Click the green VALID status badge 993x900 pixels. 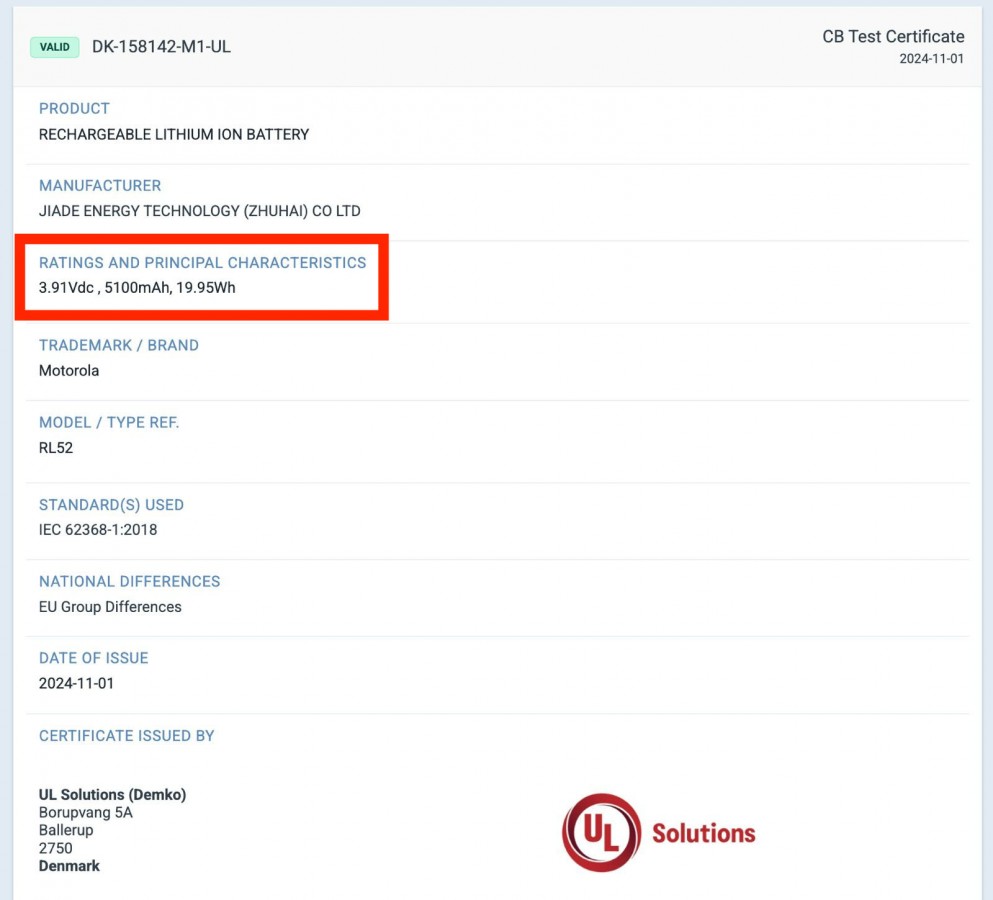(54, 47)
